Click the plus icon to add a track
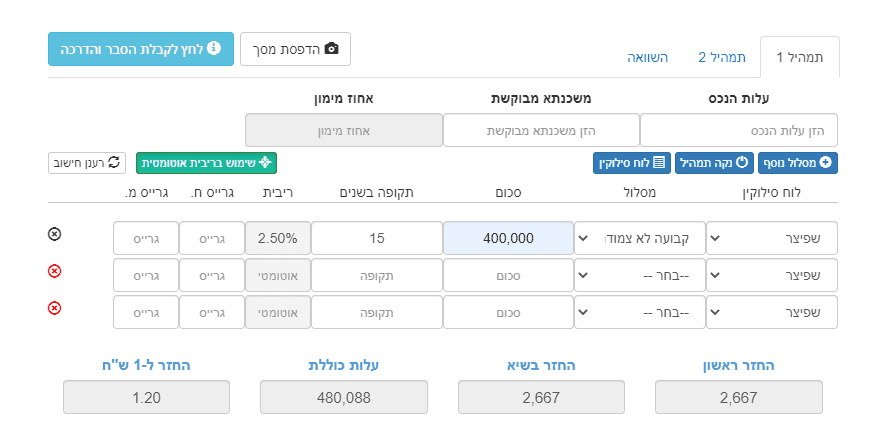The image size is (871, 430). (x=826, y=162)
